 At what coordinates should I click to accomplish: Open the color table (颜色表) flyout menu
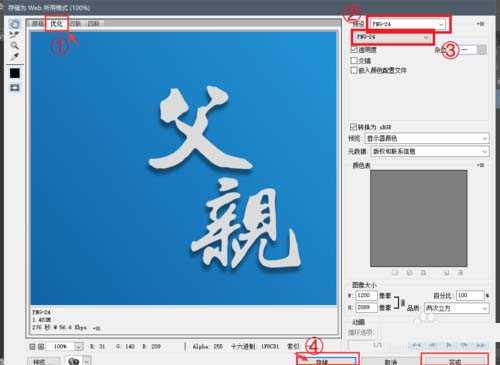pos(480,165)
